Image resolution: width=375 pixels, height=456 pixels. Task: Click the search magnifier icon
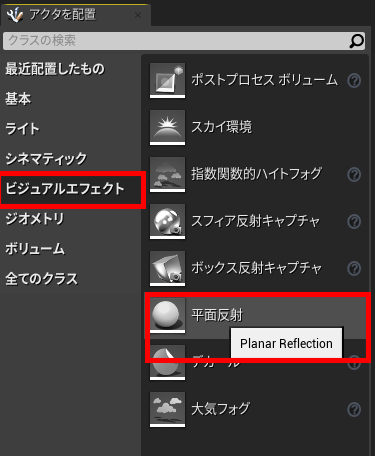[356, 41]
